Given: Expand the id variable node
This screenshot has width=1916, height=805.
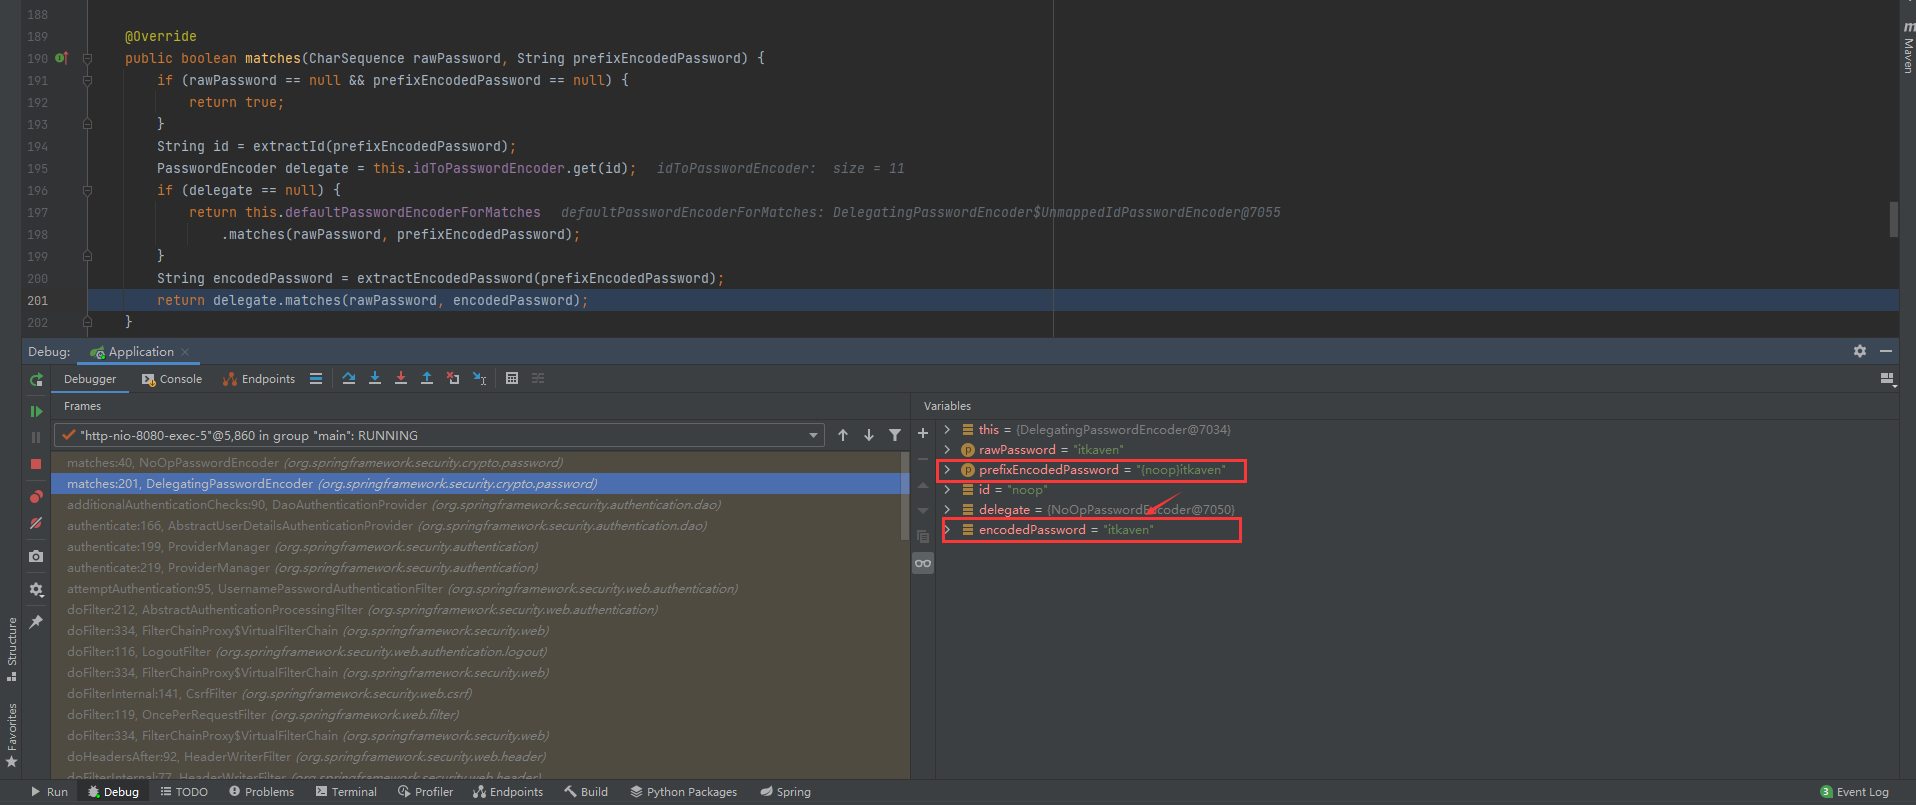Looking at the screenshot, I should pos(947,490).
